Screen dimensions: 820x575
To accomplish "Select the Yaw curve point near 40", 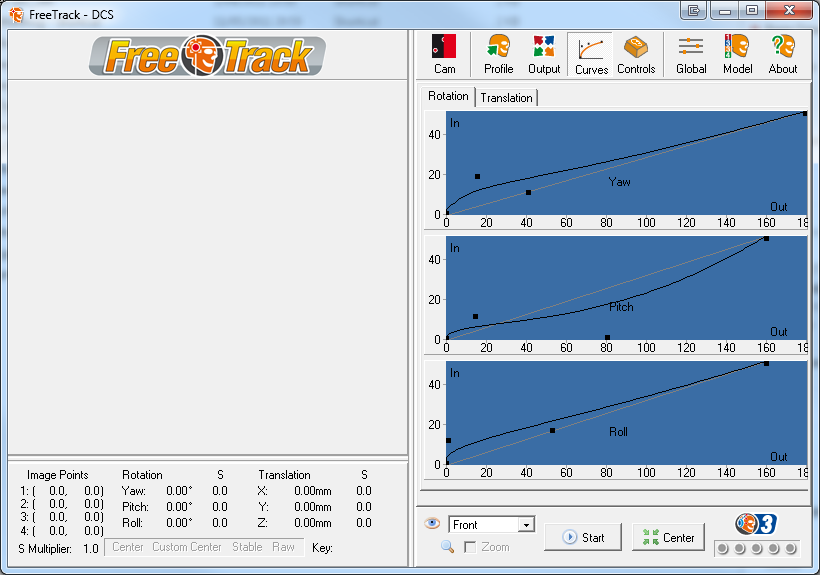I will pos(528,192).
